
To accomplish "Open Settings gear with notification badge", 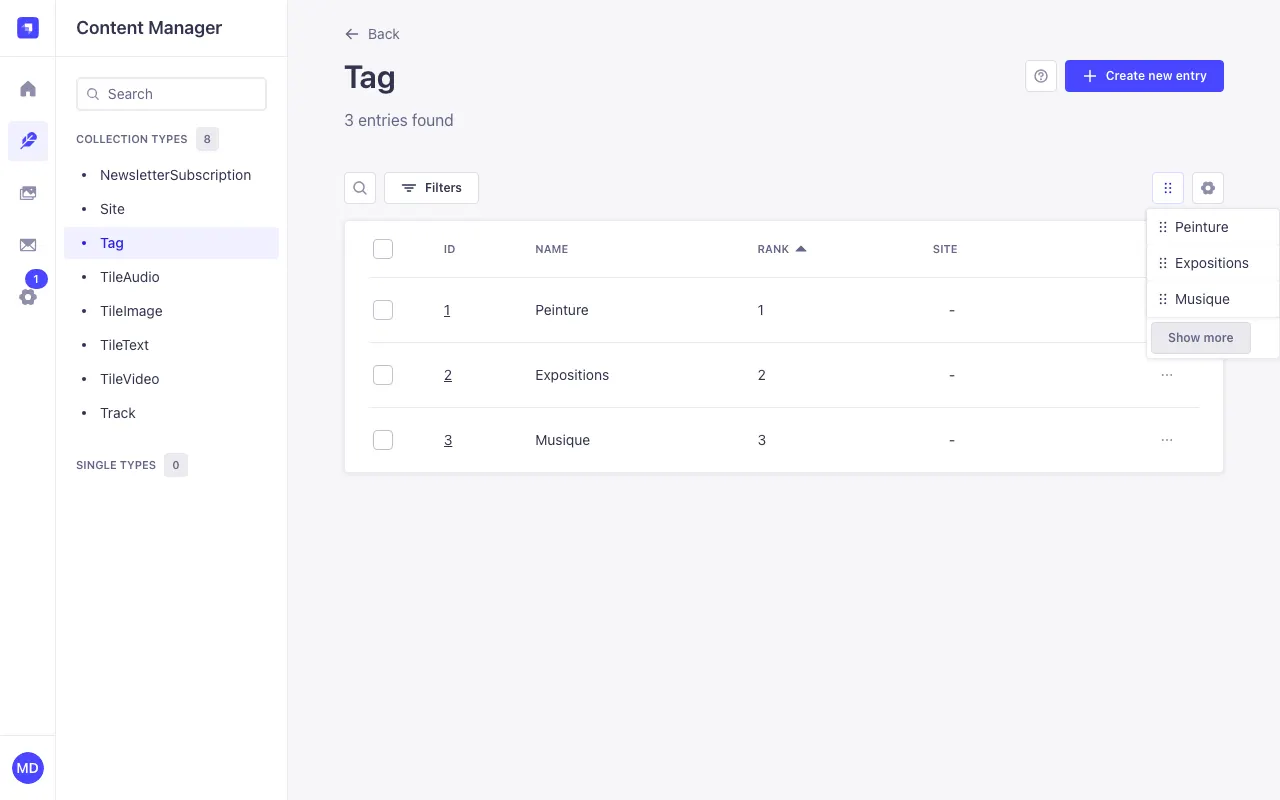I will [x=28, y=297].
